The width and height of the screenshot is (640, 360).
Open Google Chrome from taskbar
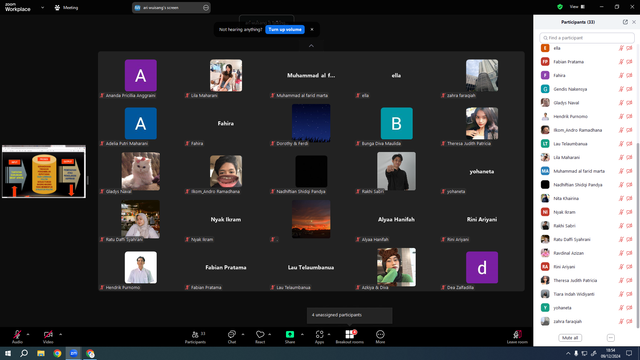pos(57,353)
